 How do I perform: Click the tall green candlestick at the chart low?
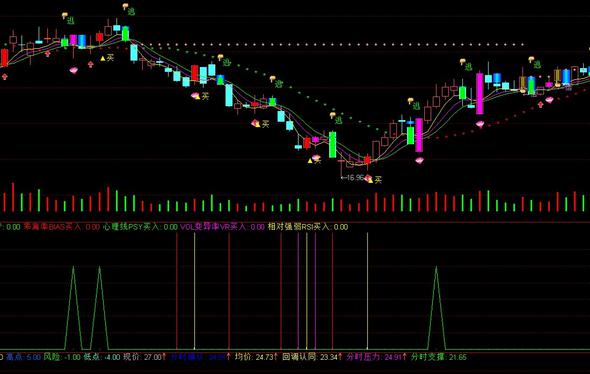(x=333, y=145)
